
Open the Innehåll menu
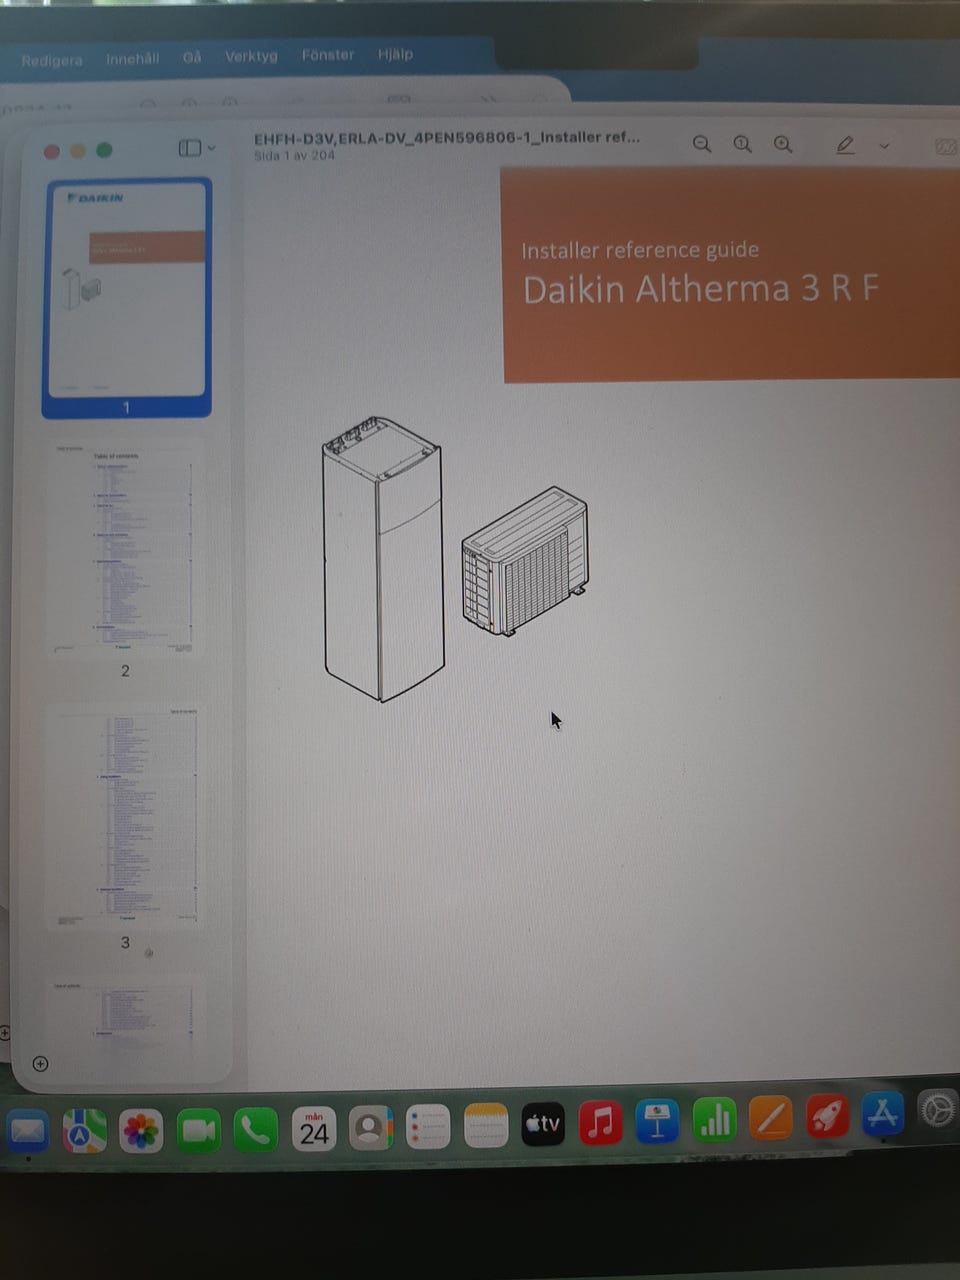(x=133, y=59)
